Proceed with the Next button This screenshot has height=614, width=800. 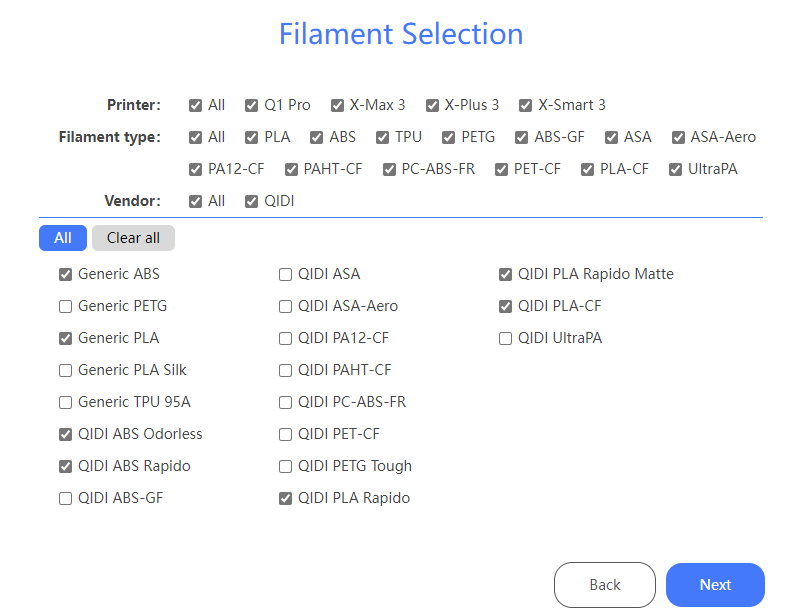coord(715,585)
